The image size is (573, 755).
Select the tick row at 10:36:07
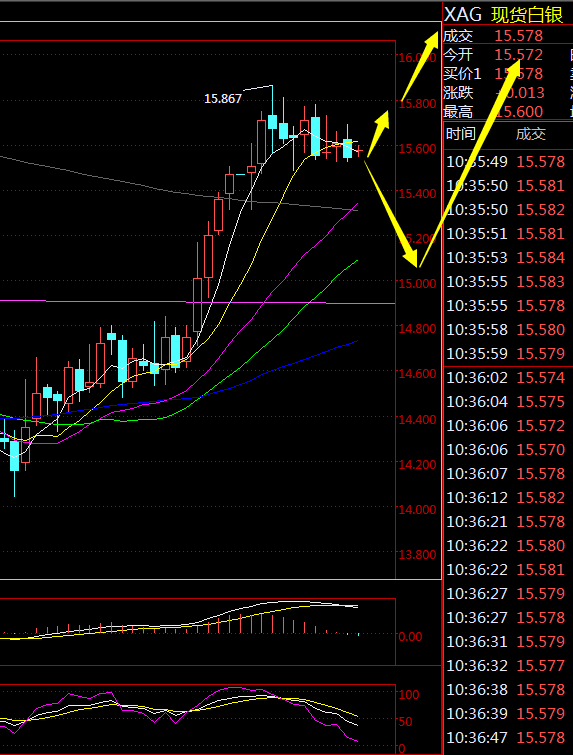click(x=506, y=474)
